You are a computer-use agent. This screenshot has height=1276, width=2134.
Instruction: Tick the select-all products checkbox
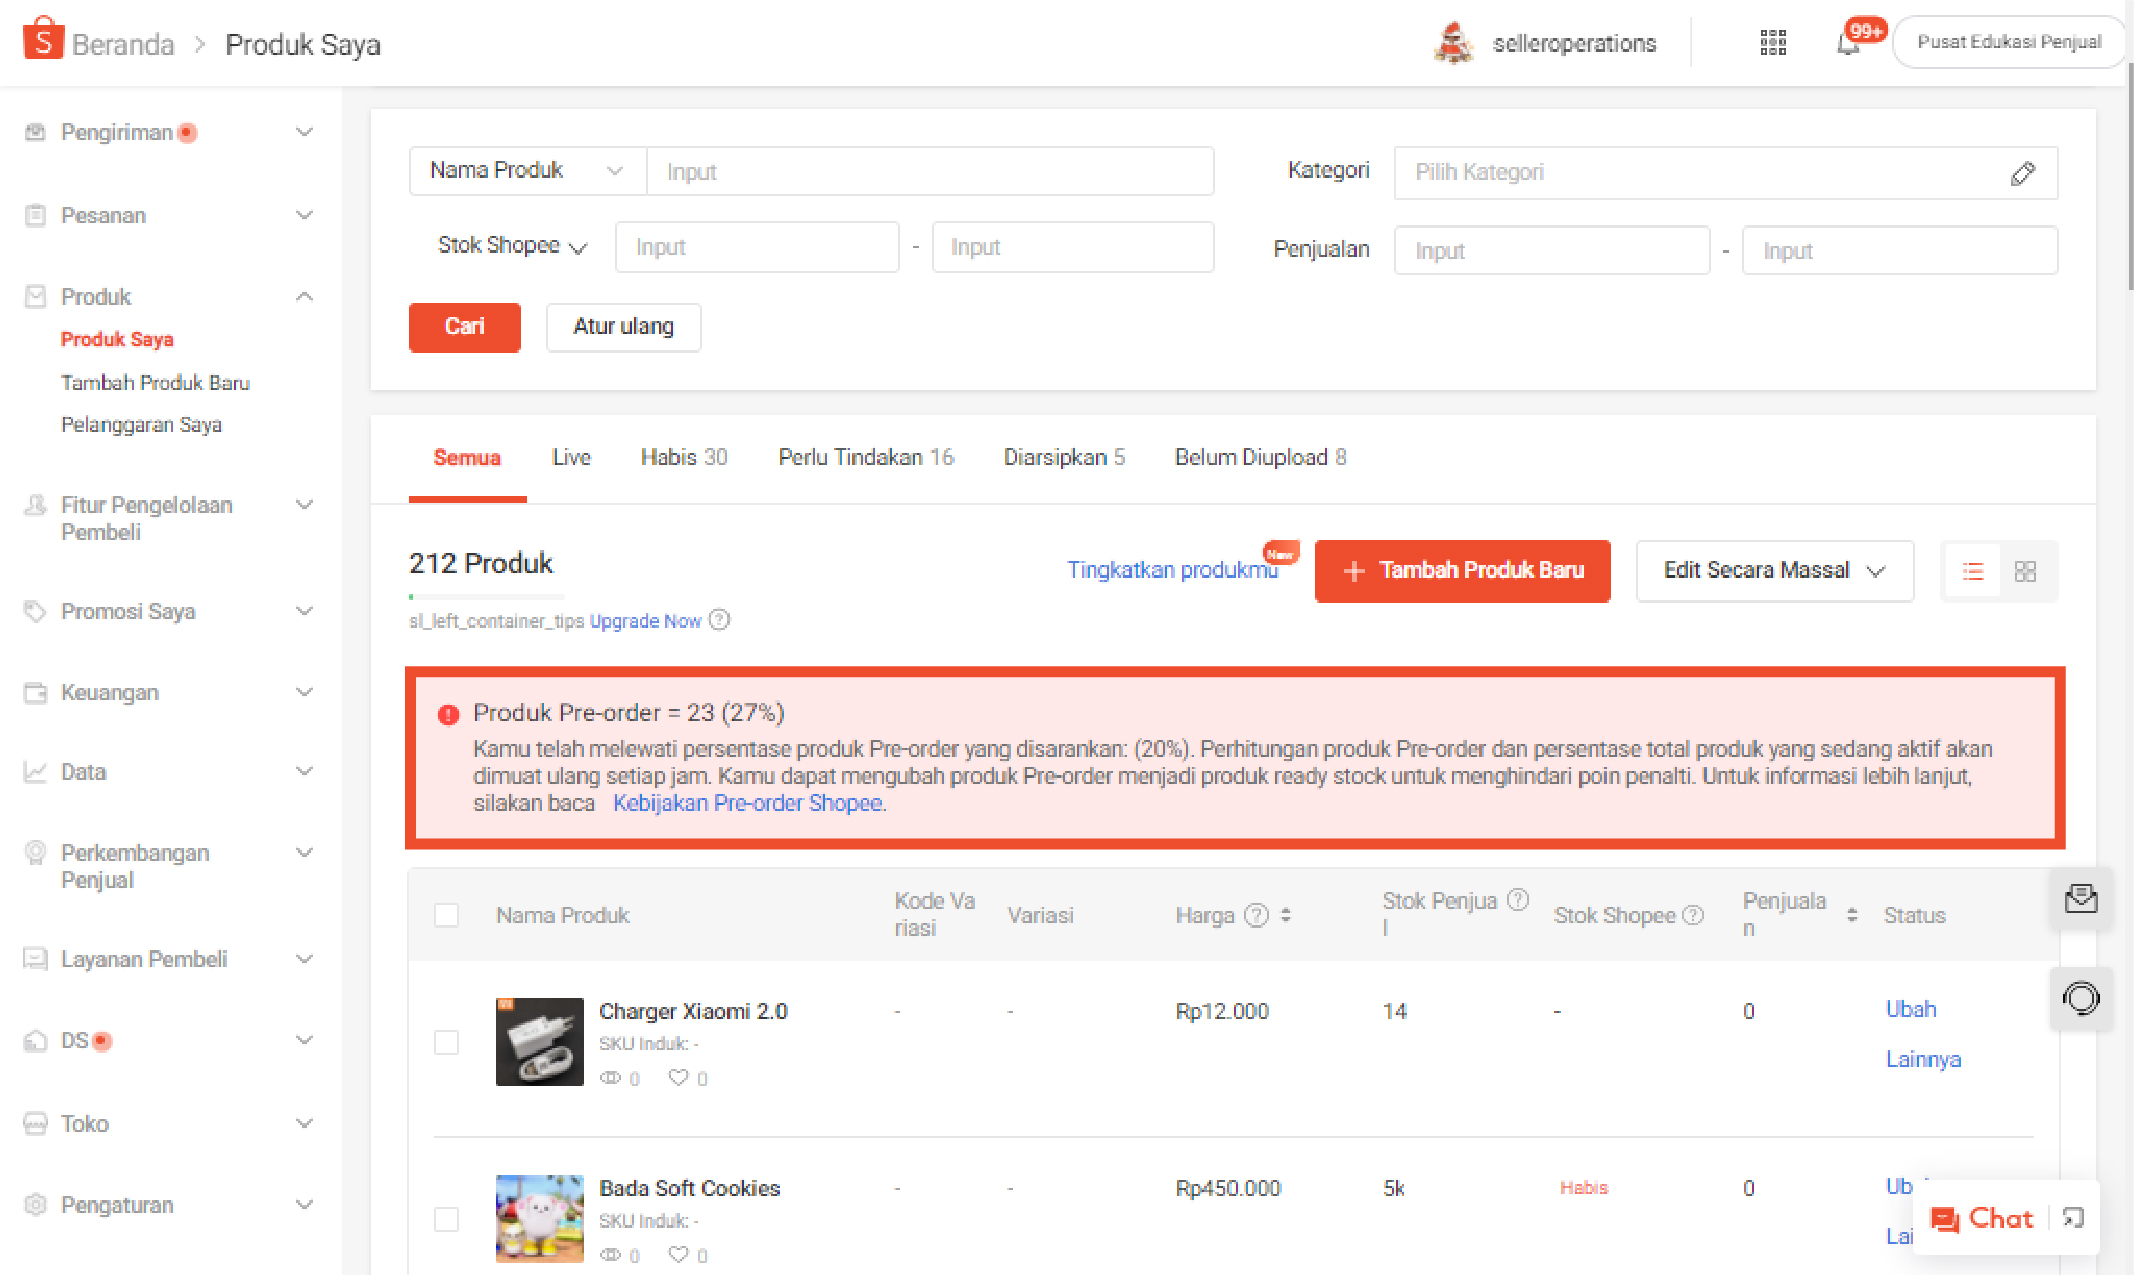click(447, 915)
